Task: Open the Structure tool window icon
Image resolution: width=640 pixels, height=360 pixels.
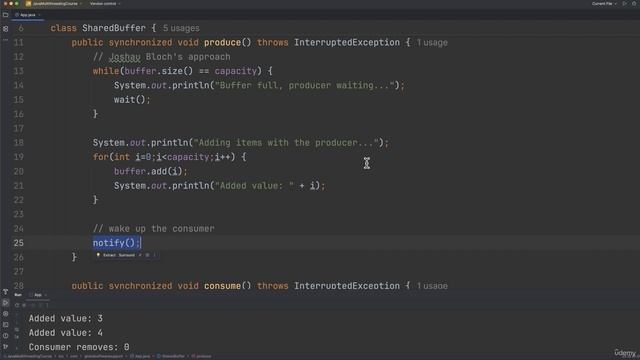Action: [x=5, y=29]
